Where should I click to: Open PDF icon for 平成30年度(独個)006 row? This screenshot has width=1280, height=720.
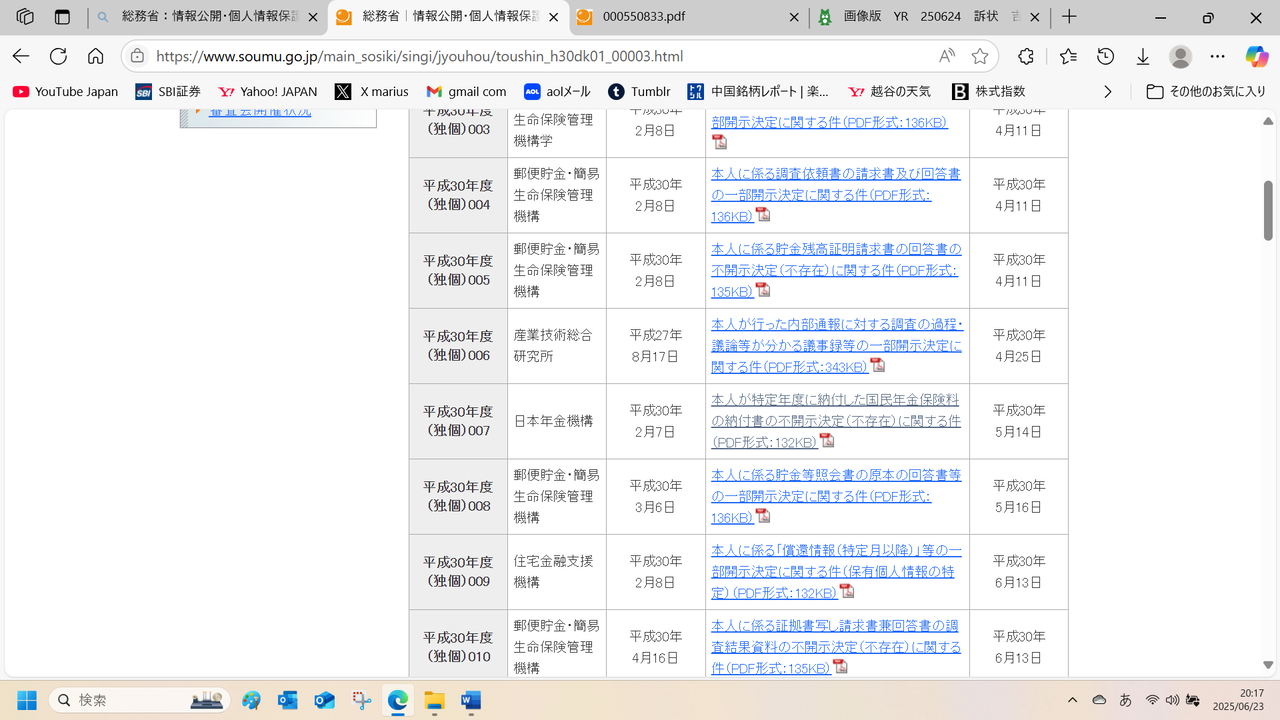tap(877, 365)
